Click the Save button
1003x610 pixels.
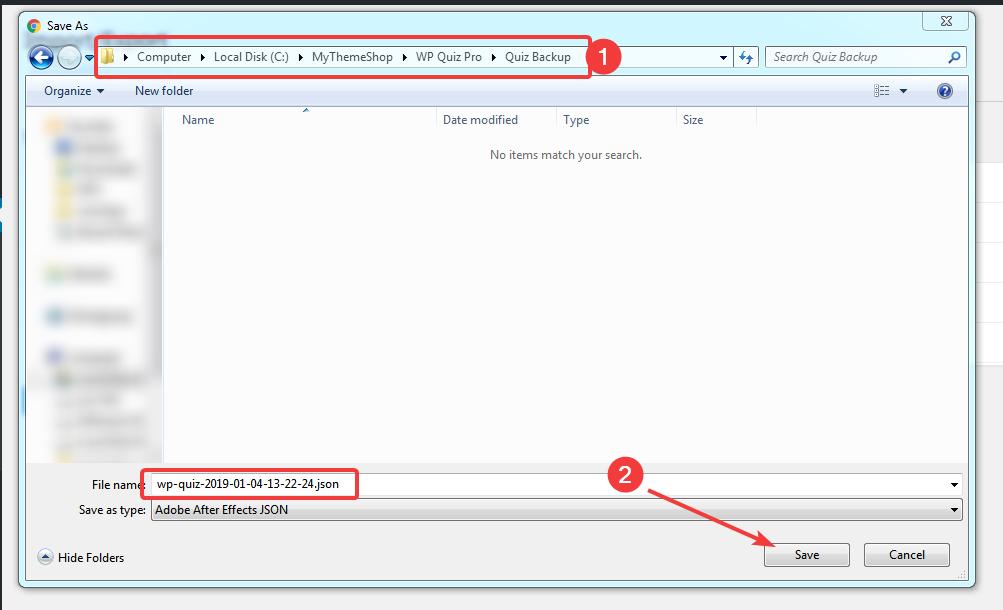click(x=806, y=554)
